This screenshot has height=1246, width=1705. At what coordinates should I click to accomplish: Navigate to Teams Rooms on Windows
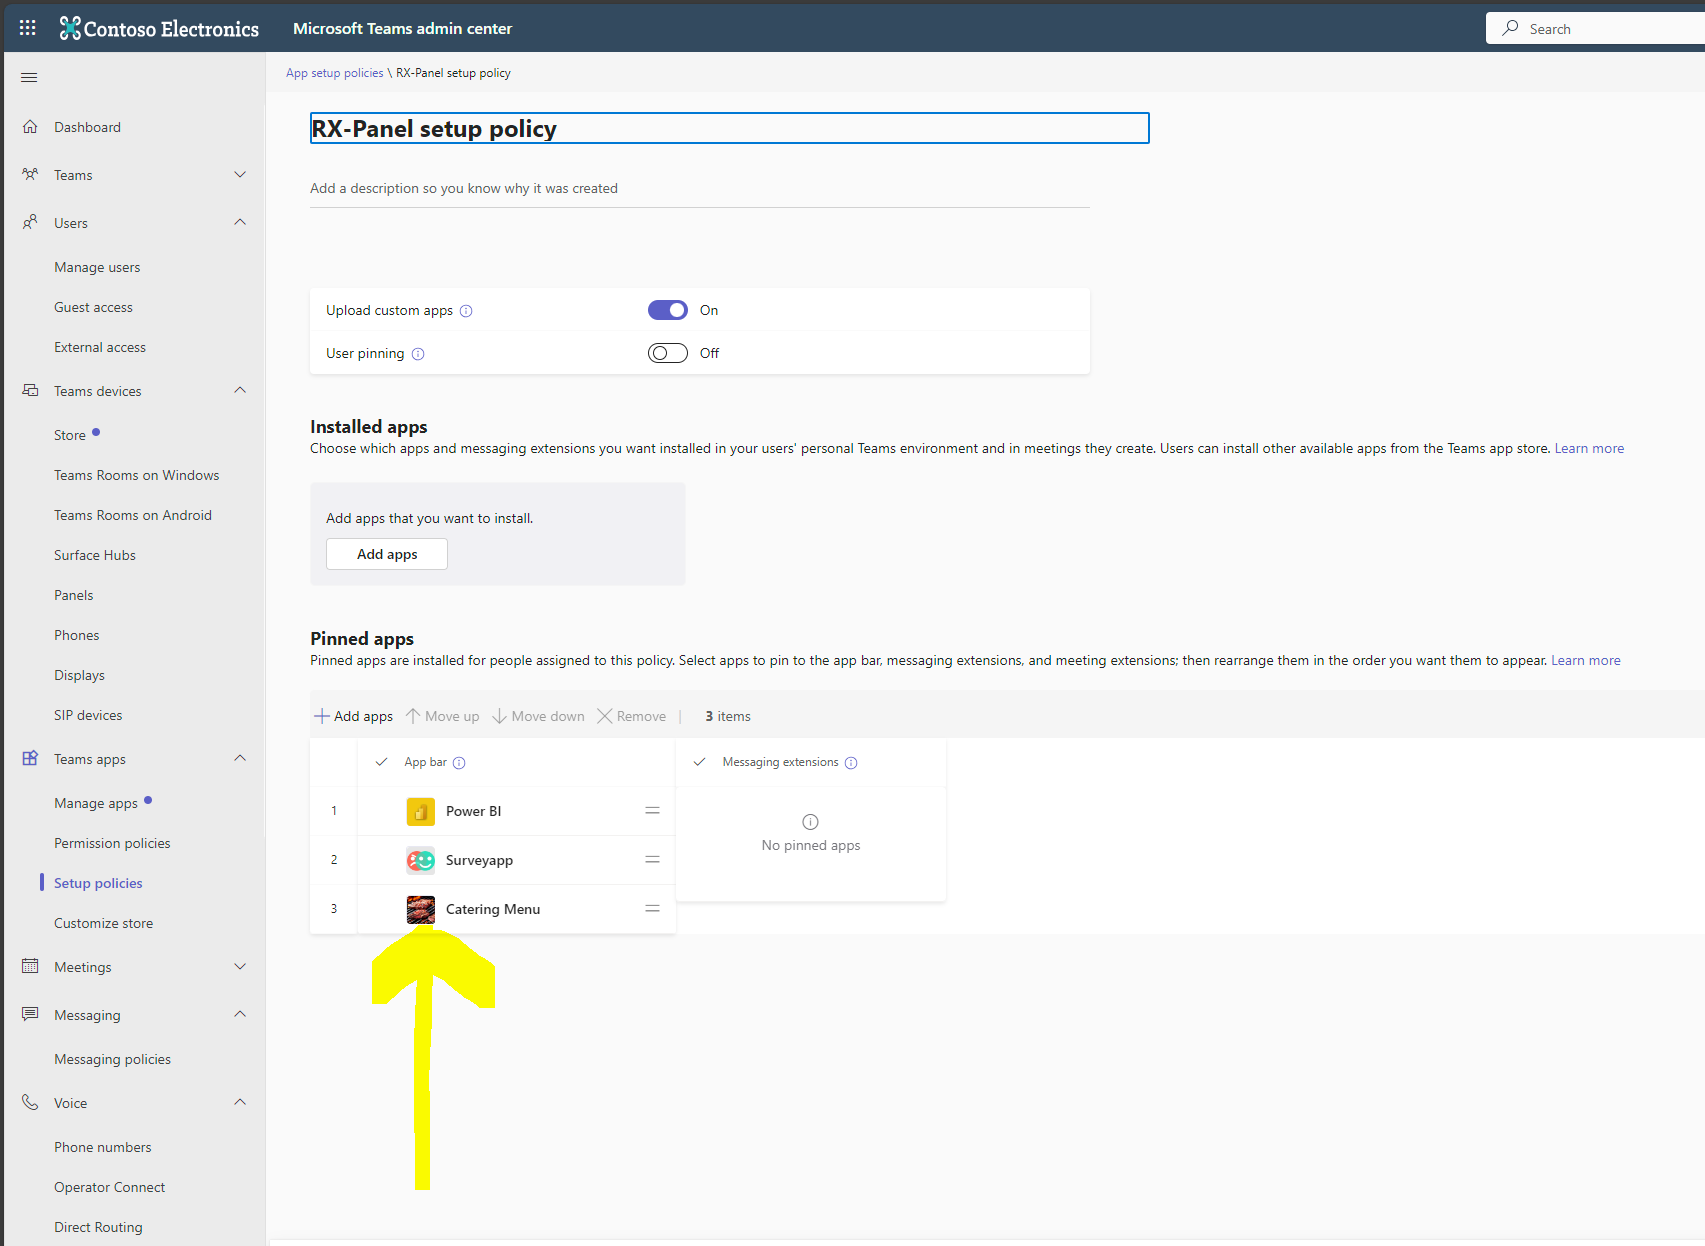pyautogui.click(x=136, y=475)
